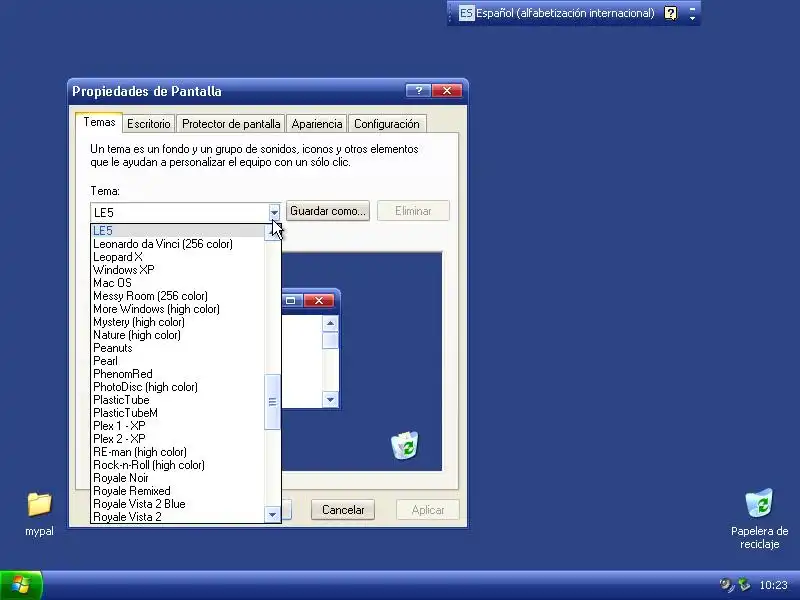Click the Windows Start button
The height and width of the screenshot is (600, 800).
pyautogui.click(x=21, y=585)
